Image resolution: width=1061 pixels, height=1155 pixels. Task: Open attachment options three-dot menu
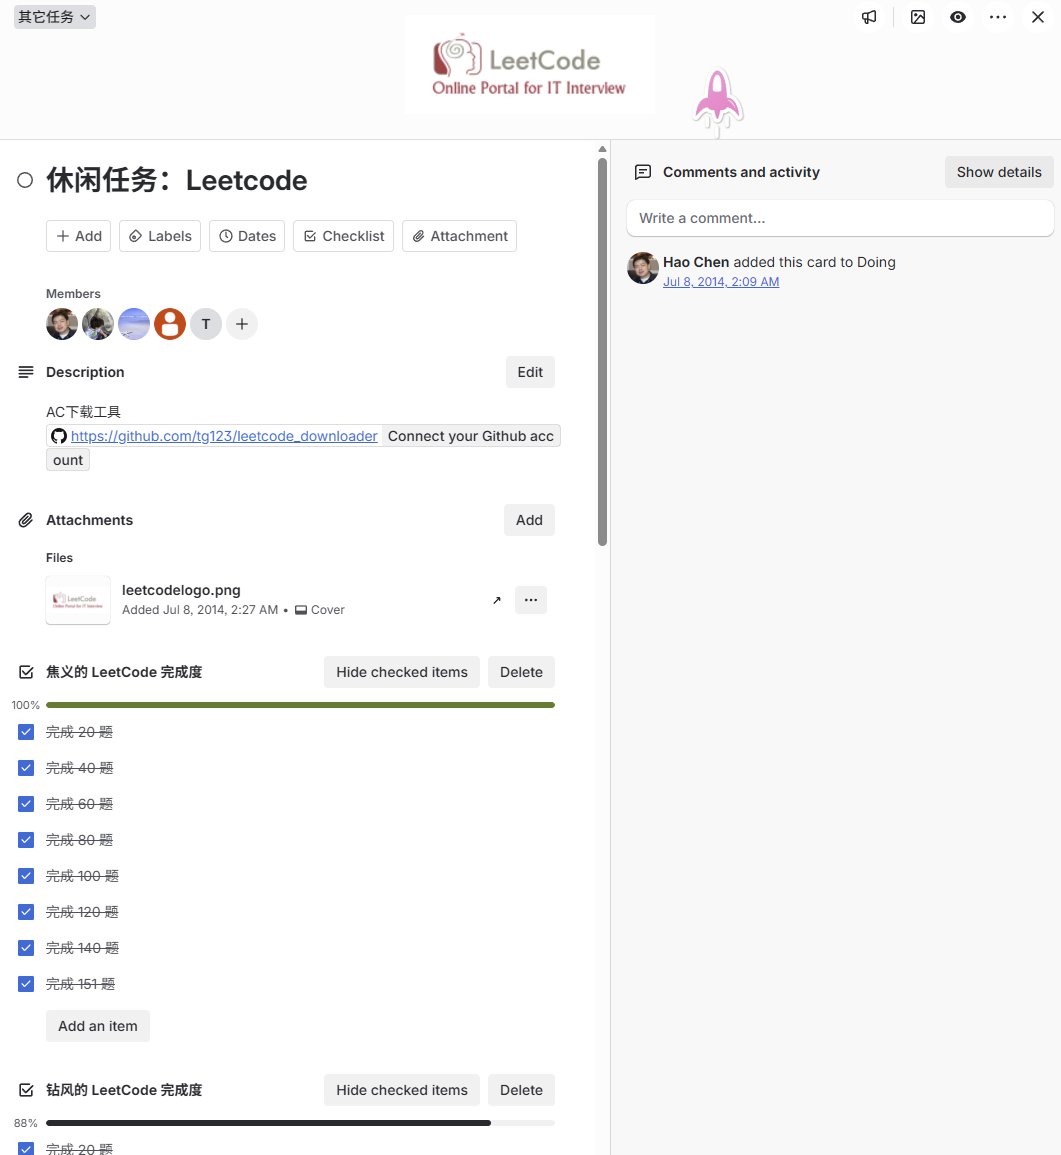tap(530, 600)
